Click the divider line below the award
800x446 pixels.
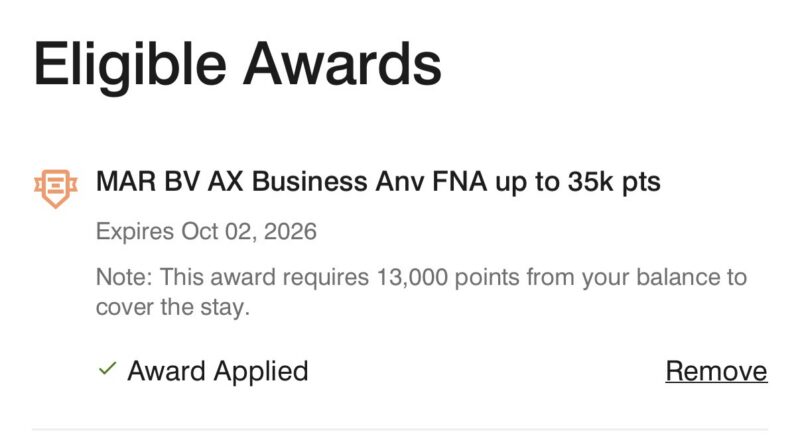pyautogui.click(x=400, y=430)
